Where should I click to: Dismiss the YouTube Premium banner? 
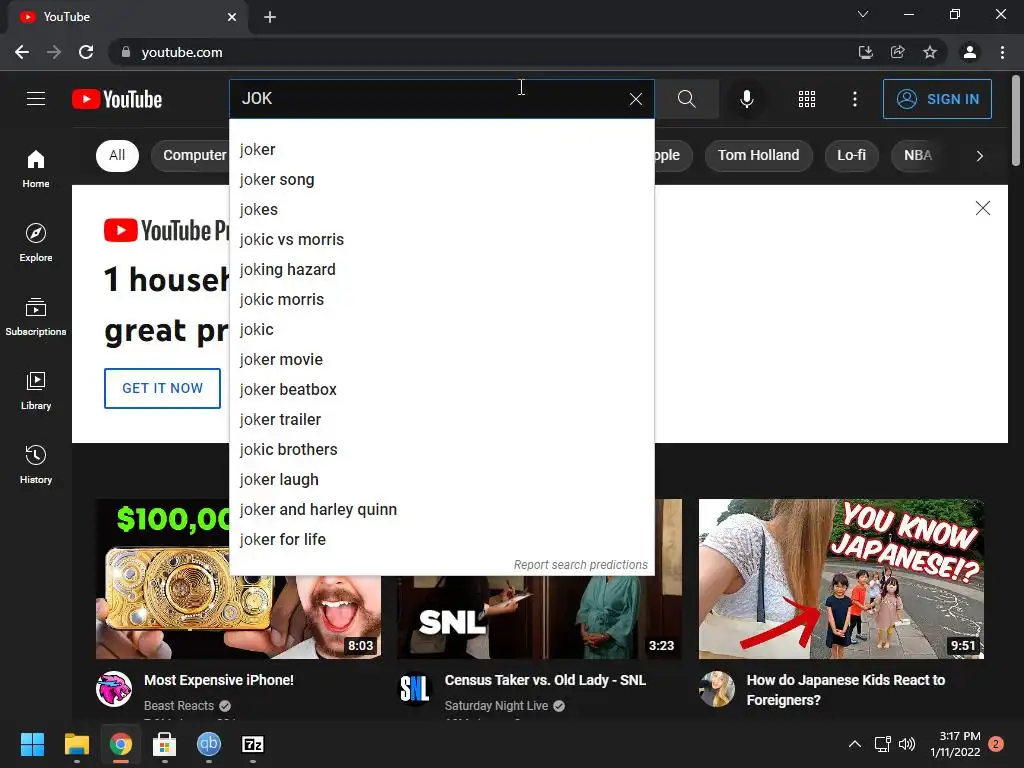pyautogui.click(x=982, y=208)
